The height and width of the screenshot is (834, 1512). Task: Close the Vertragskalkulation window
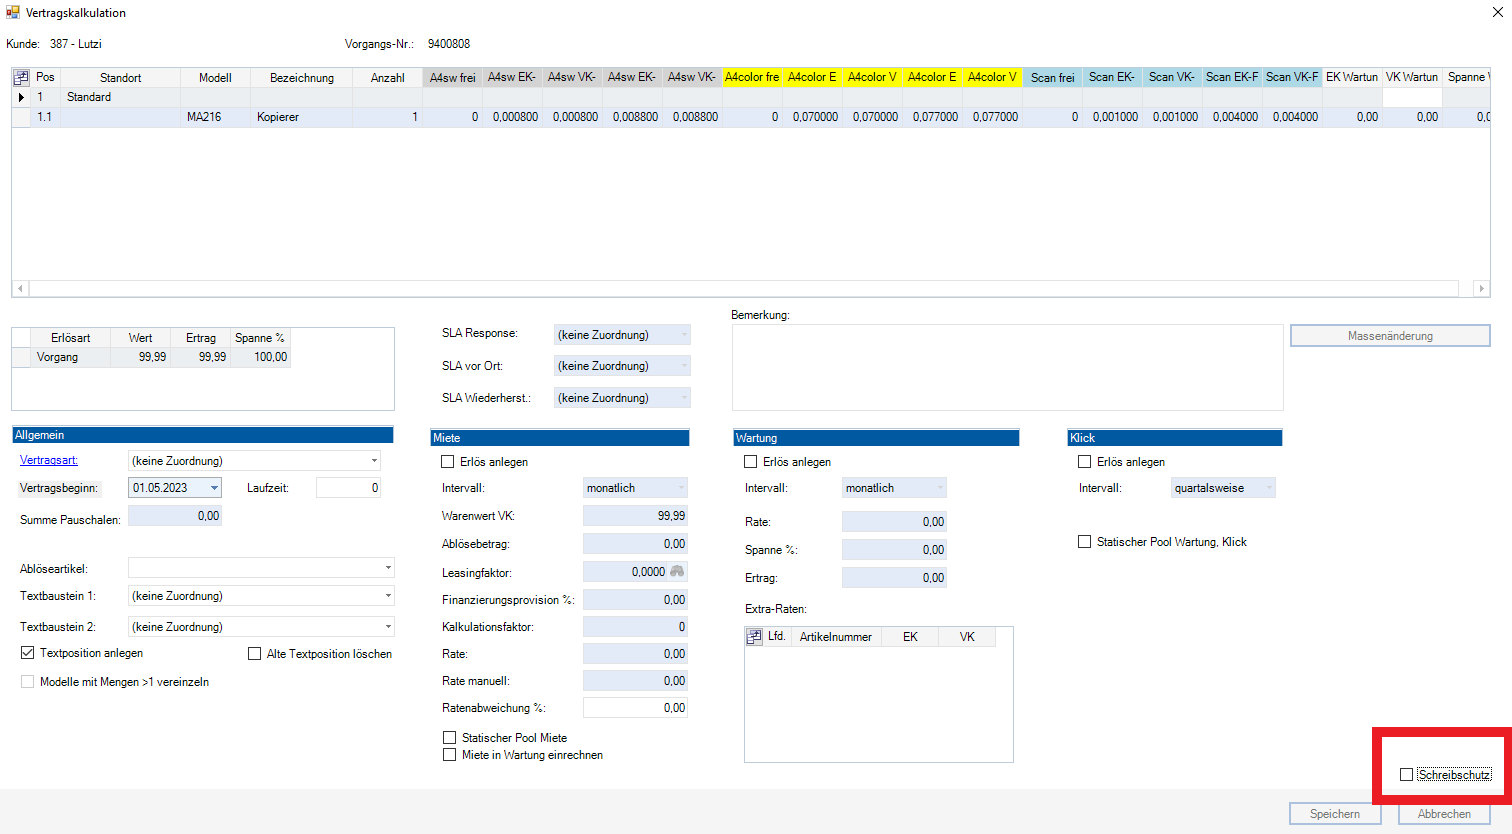pyautogui.click(x=1497, y=13)
